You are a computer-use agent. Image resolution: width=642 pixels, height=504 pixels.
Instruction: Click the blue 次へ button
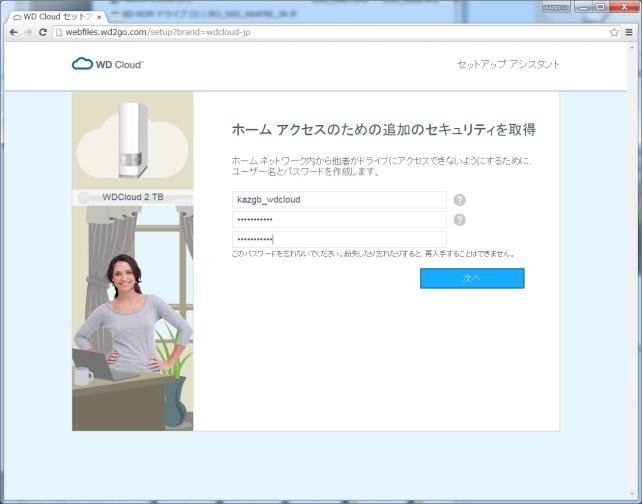click(472, 278)
